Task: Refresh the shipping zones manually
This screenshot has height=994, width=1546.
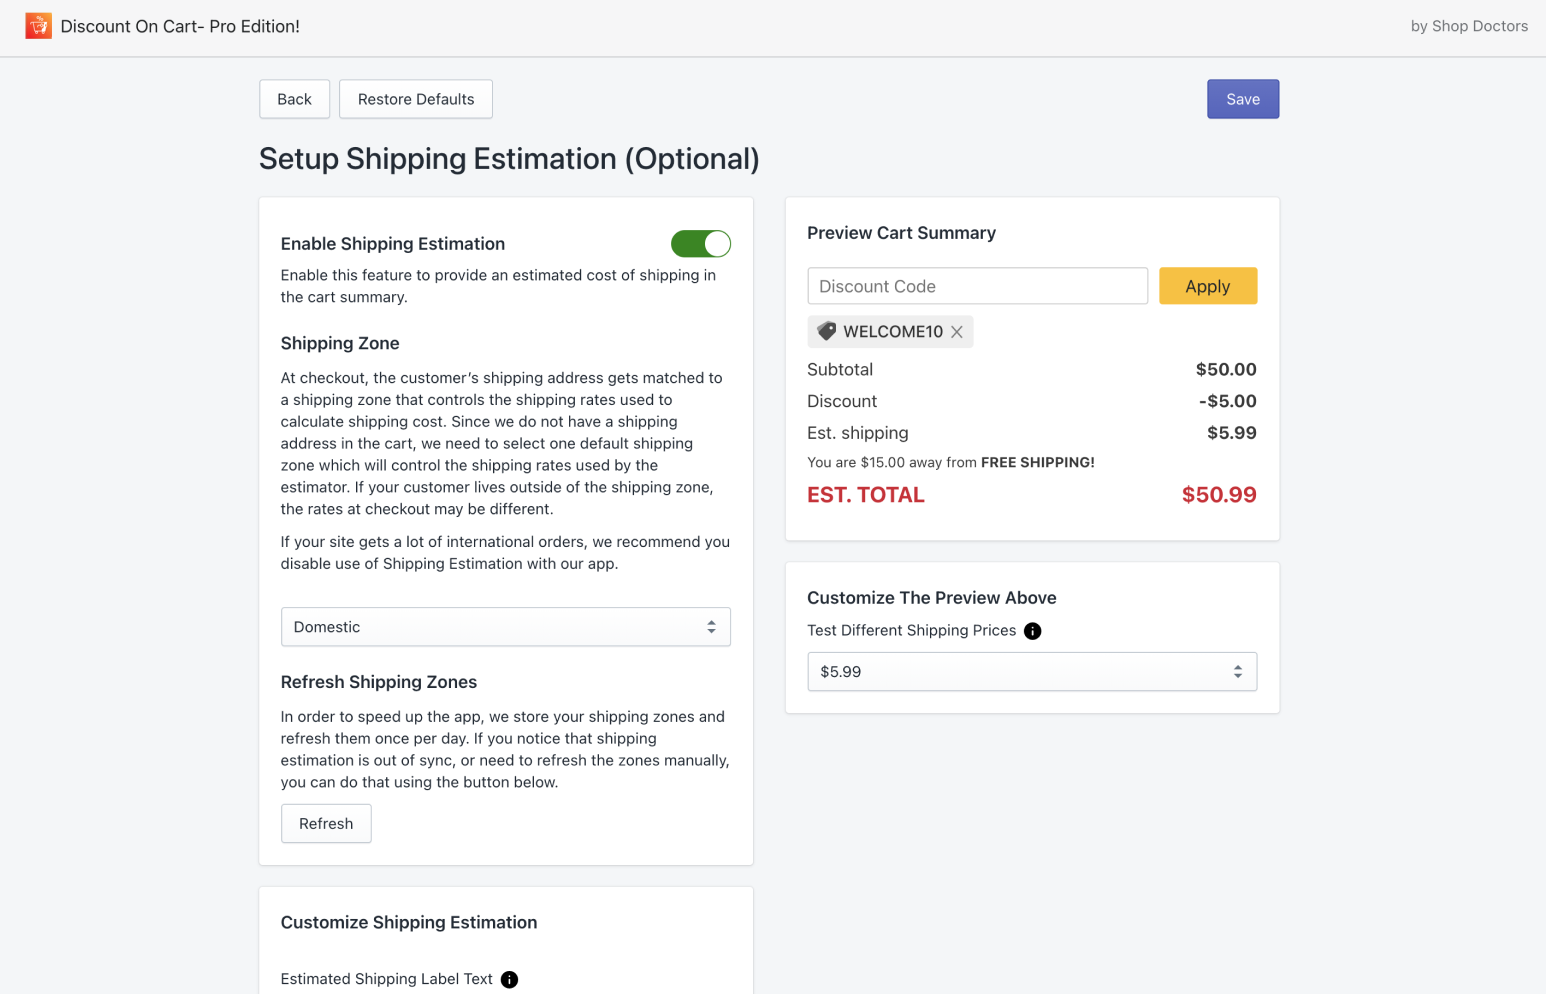Action: 326,824
